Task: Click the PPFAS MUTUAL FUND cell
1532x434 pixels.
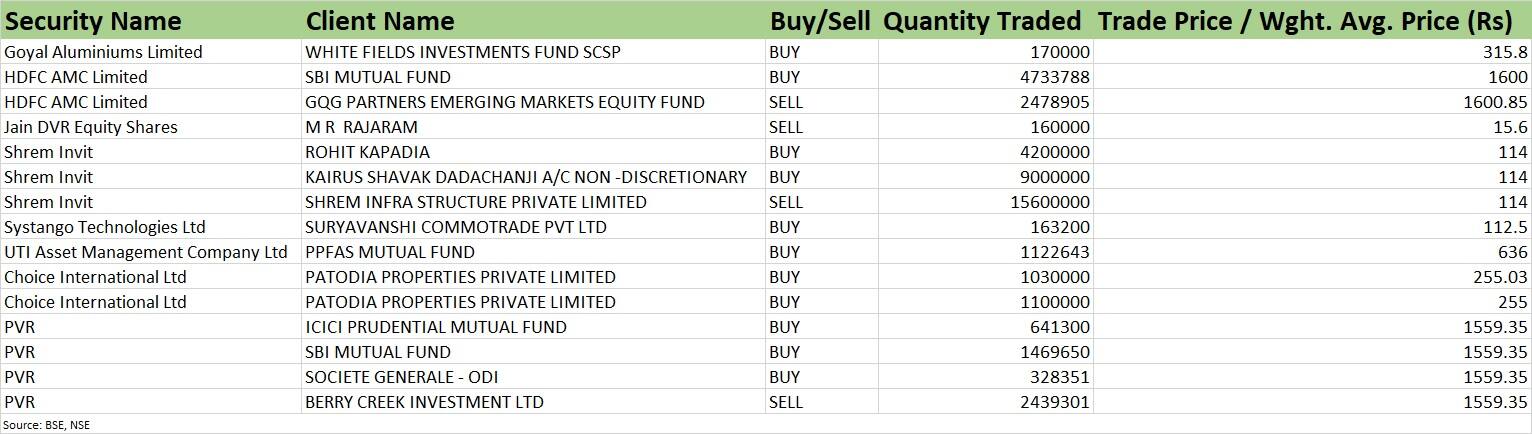Action: (x=533, y=252)
